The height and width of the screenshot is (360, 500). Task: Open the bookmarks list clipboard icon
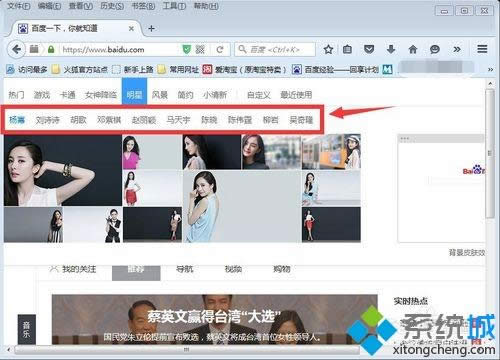347,49
